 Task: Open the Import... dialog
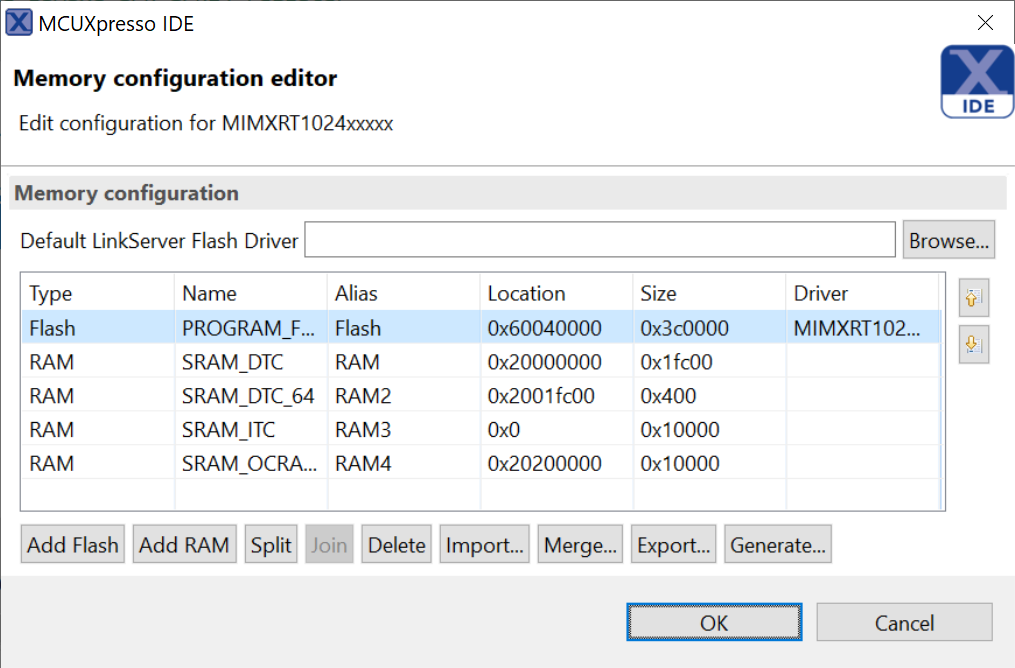pyautogui.click(x=485, y=545)
